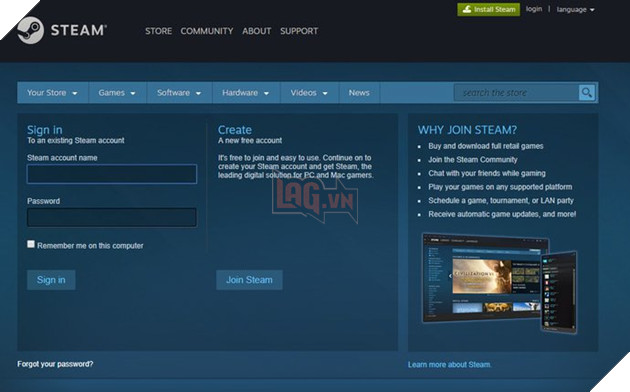
Task: Expand the Games dropdown
Action: point(117,93)
